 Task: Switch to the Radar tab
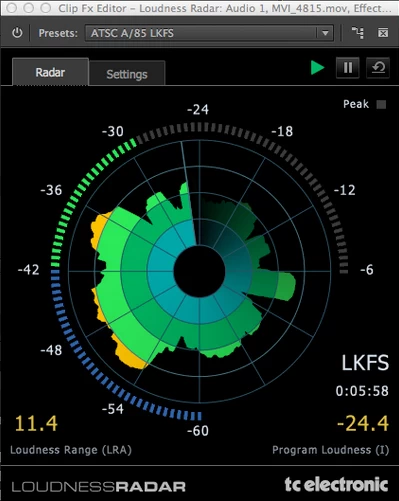click(x=50, y=72)
